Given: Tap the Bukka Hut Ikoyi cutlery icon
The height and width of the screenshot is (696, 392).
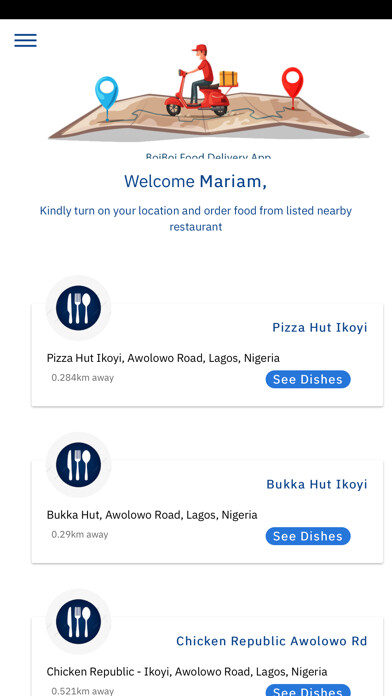Looking at the screenshot, I should pos(78,465).
